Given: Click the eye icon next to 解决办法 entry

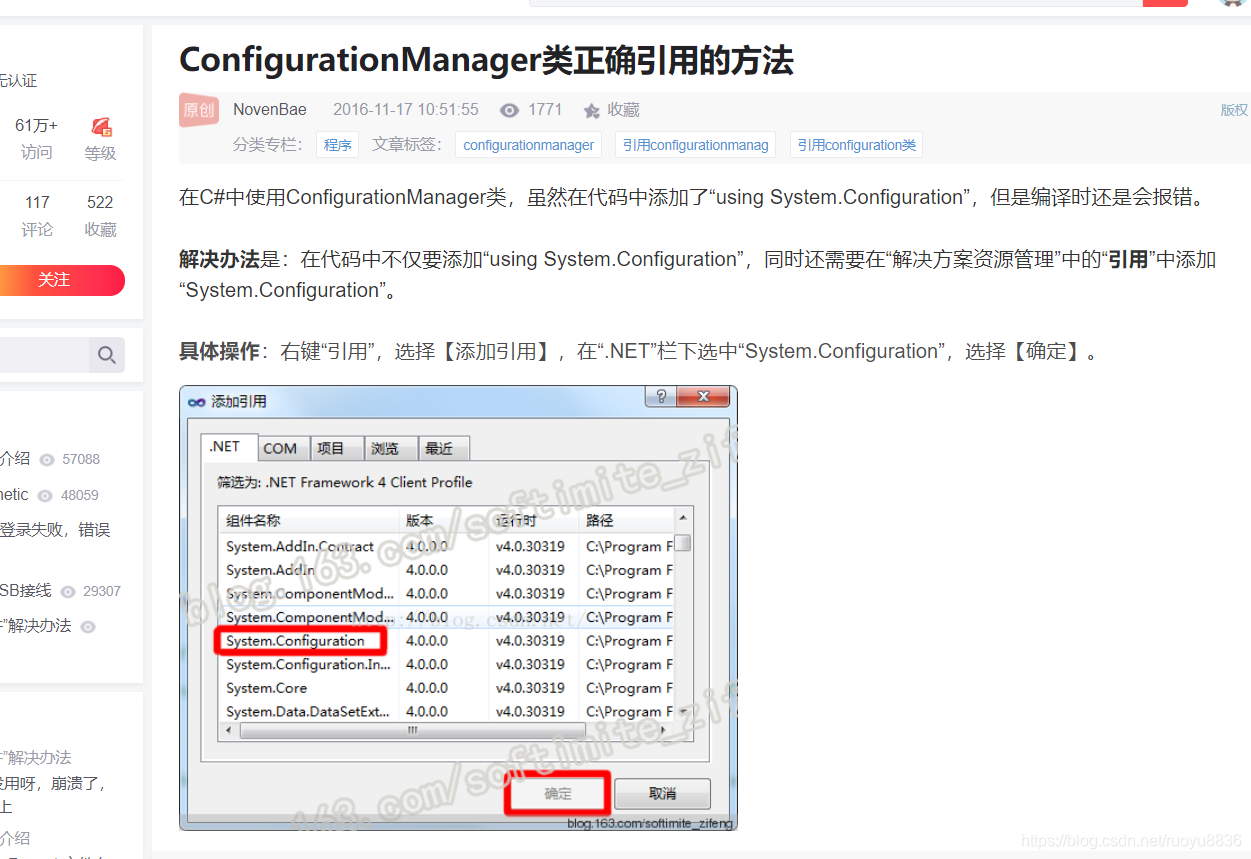Looking at the screenshot, I should [87, 626].
